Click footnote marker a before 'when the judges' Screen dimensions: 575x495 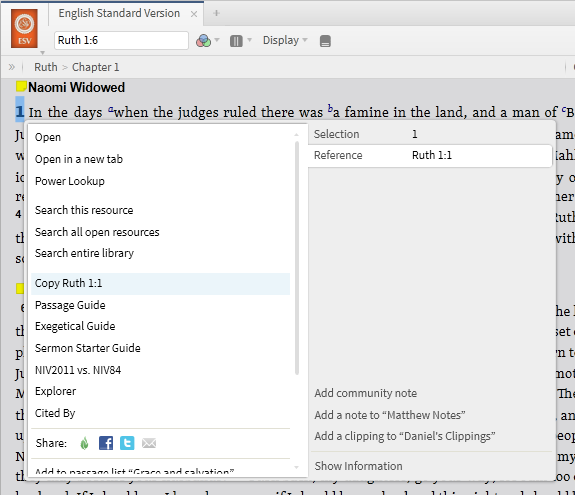[111, 109]
